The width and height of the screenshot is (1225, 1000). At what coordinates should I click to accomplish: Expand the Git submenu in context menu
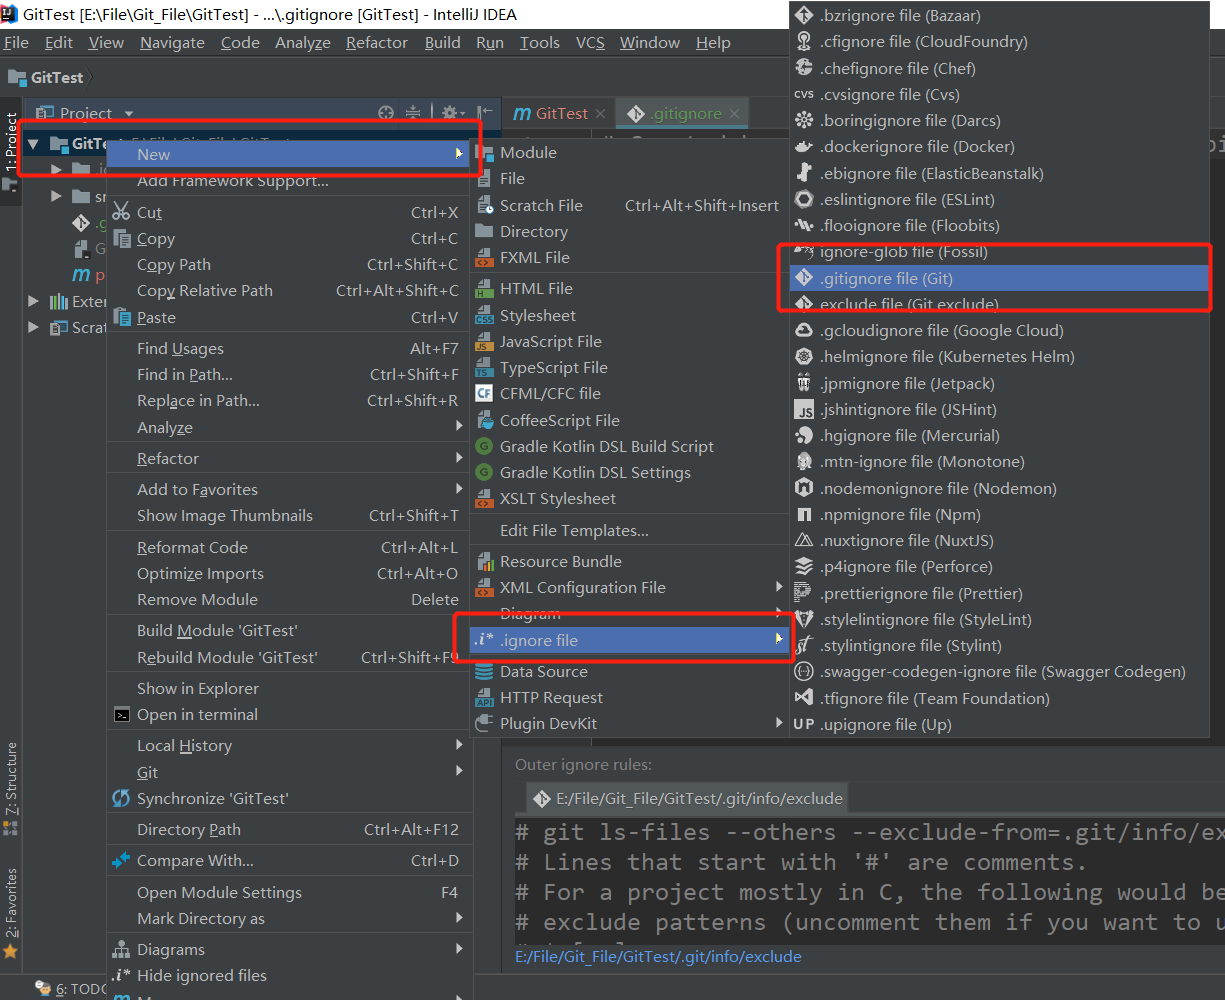pos(460,771)
